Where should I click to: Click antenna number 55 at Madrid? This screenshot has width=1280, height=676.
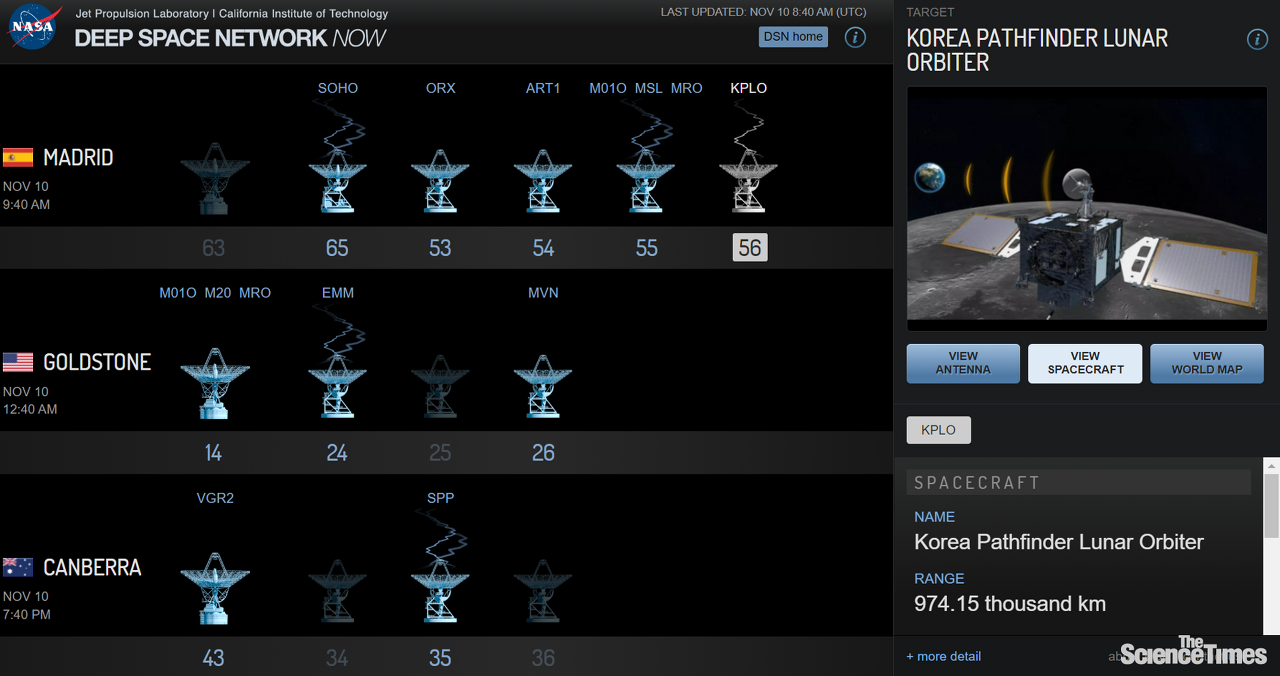pos(646,248)
